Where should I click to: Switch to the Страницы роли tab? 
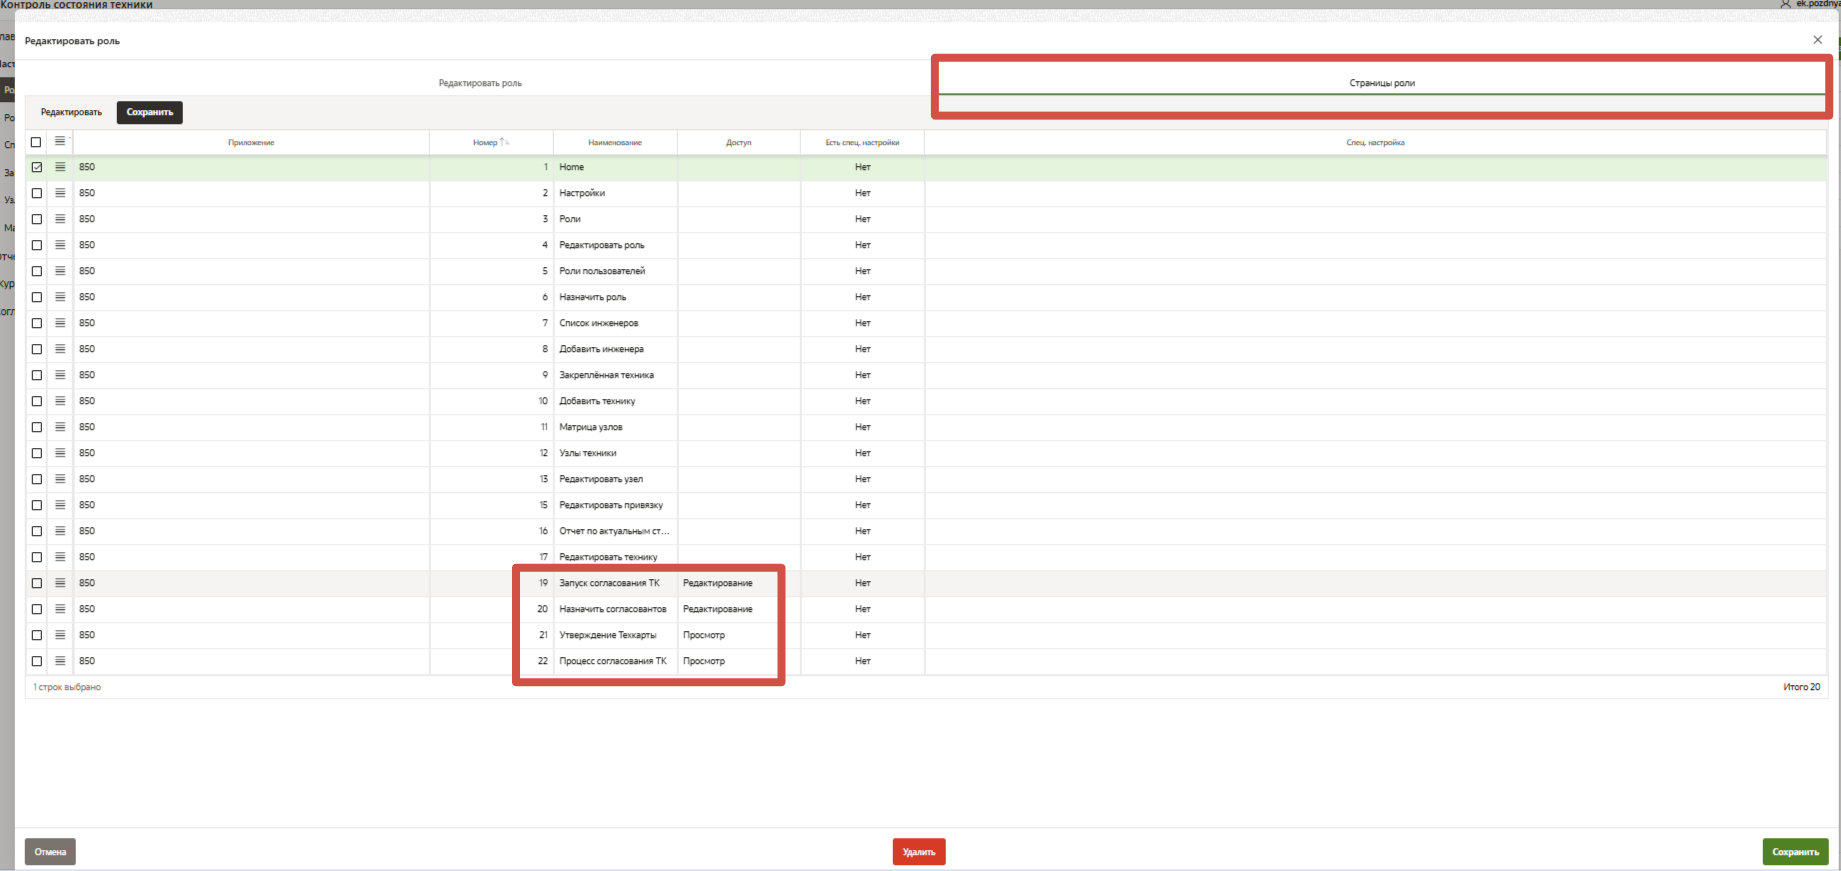pyautogui.click(x=1381, y=83)
